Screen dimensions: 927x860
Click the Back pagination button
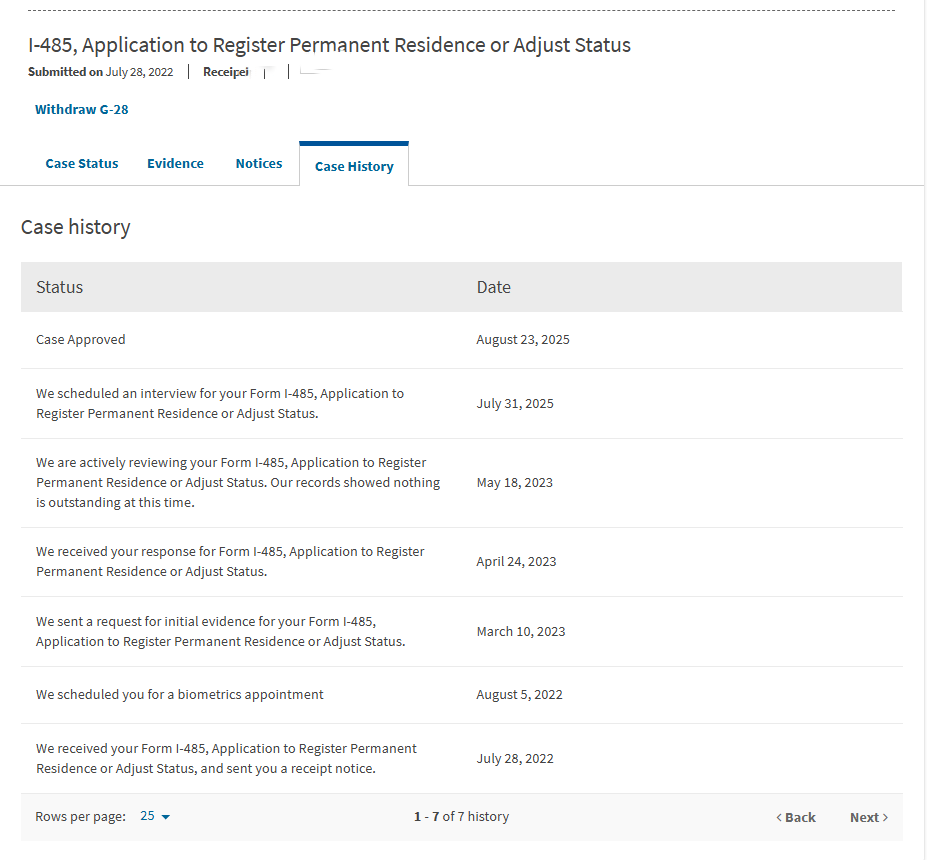[x=796, y=817]
